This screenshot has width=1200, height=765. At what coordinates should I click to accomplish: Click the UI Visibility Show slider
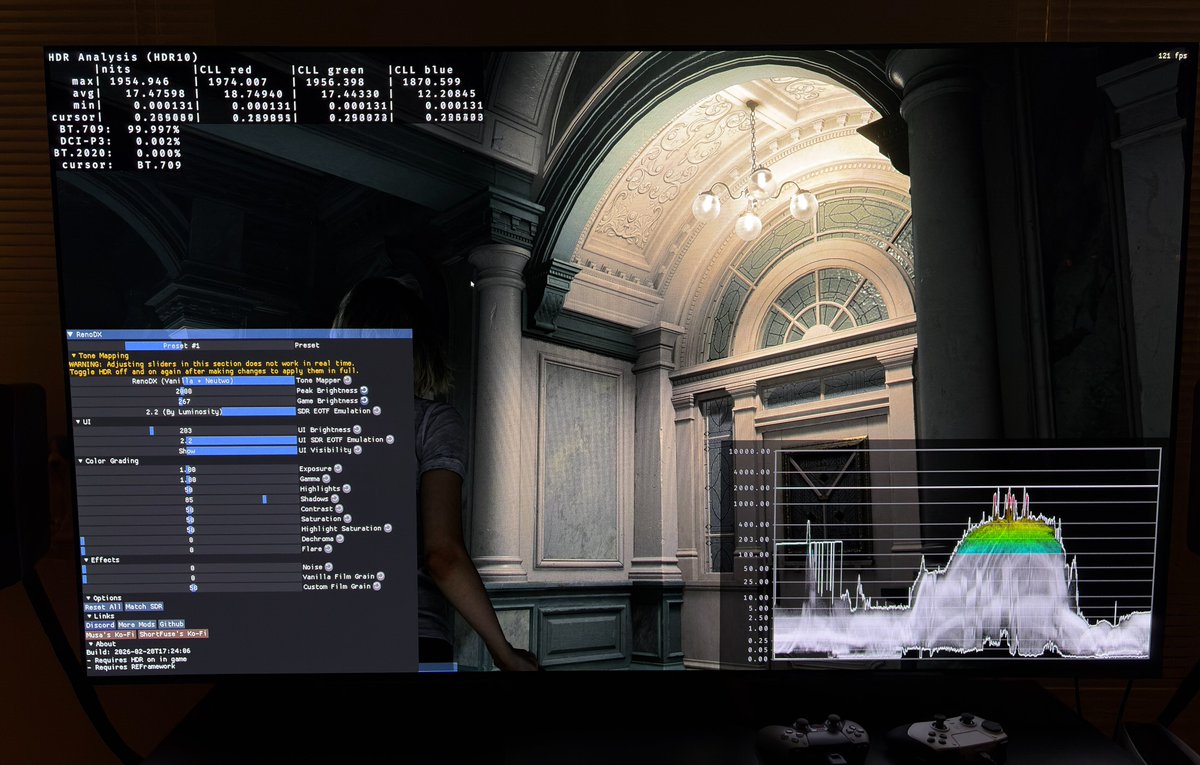[186, 450]
